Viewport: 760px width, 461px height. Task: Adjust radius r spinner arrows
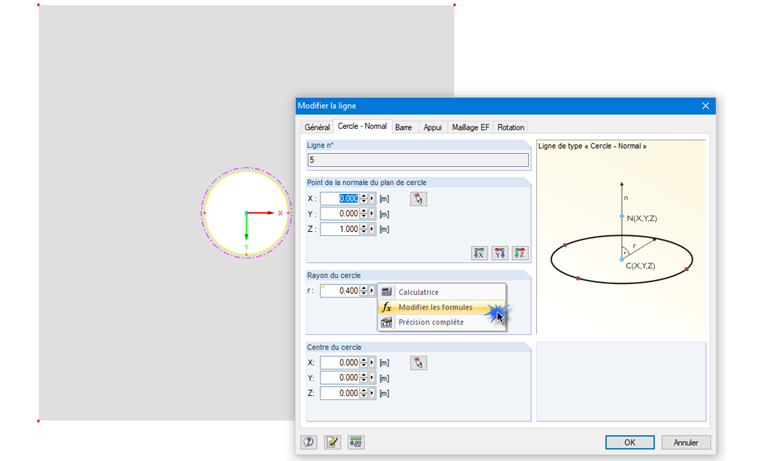pos(364,291)
